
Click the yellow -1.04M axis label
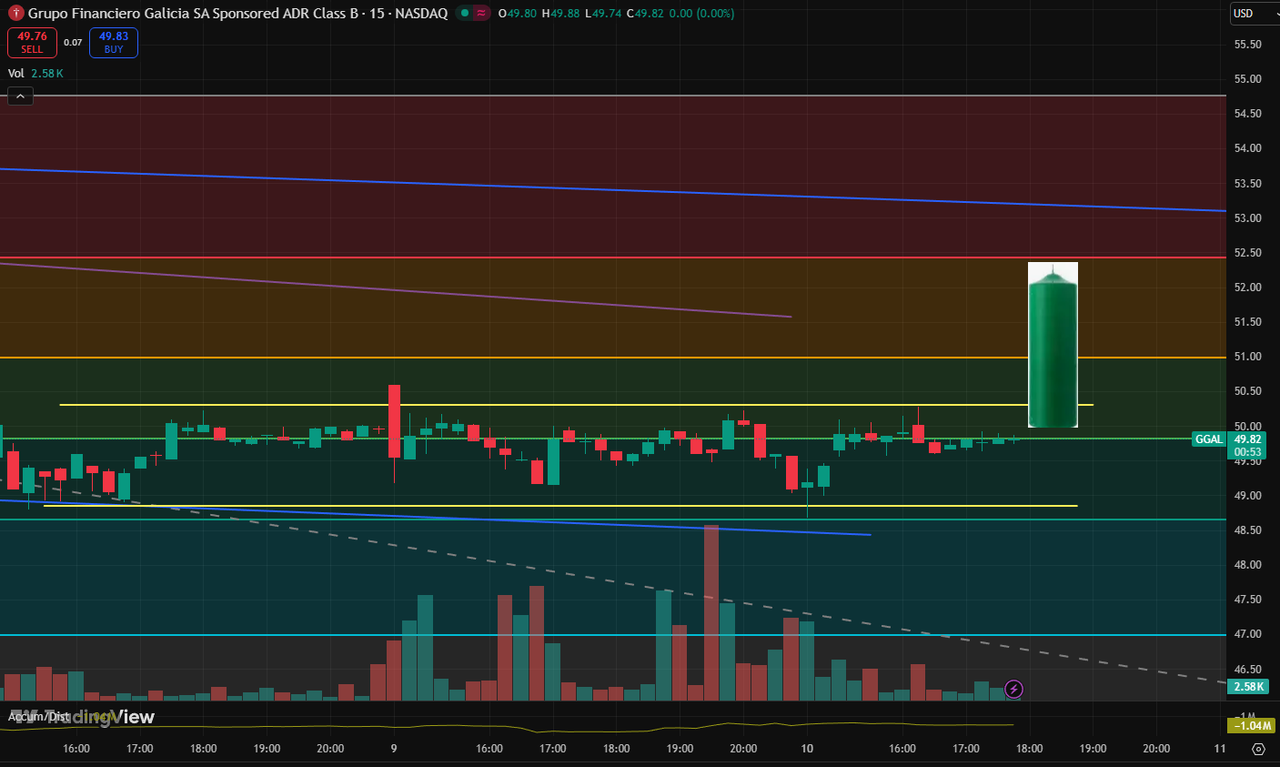coord(1250,725)
